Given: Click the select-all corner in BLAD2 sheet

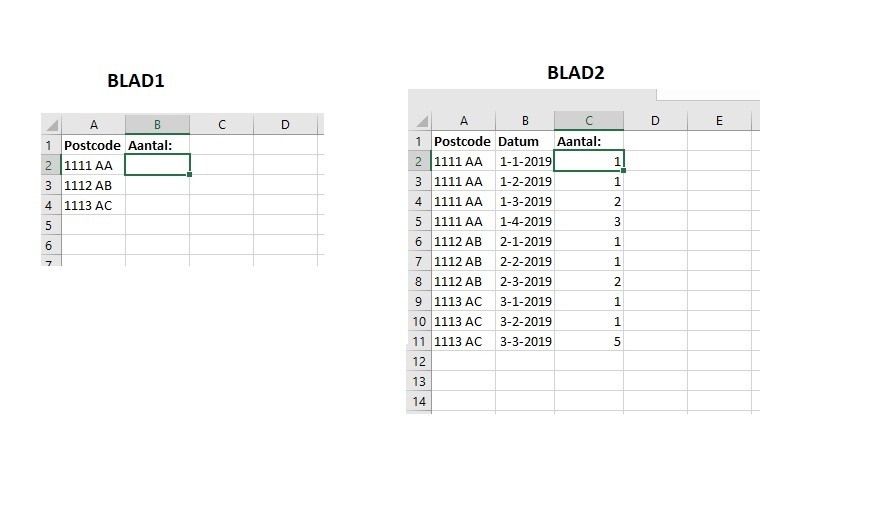Looking at the screenshot, I should click(419, 122).
